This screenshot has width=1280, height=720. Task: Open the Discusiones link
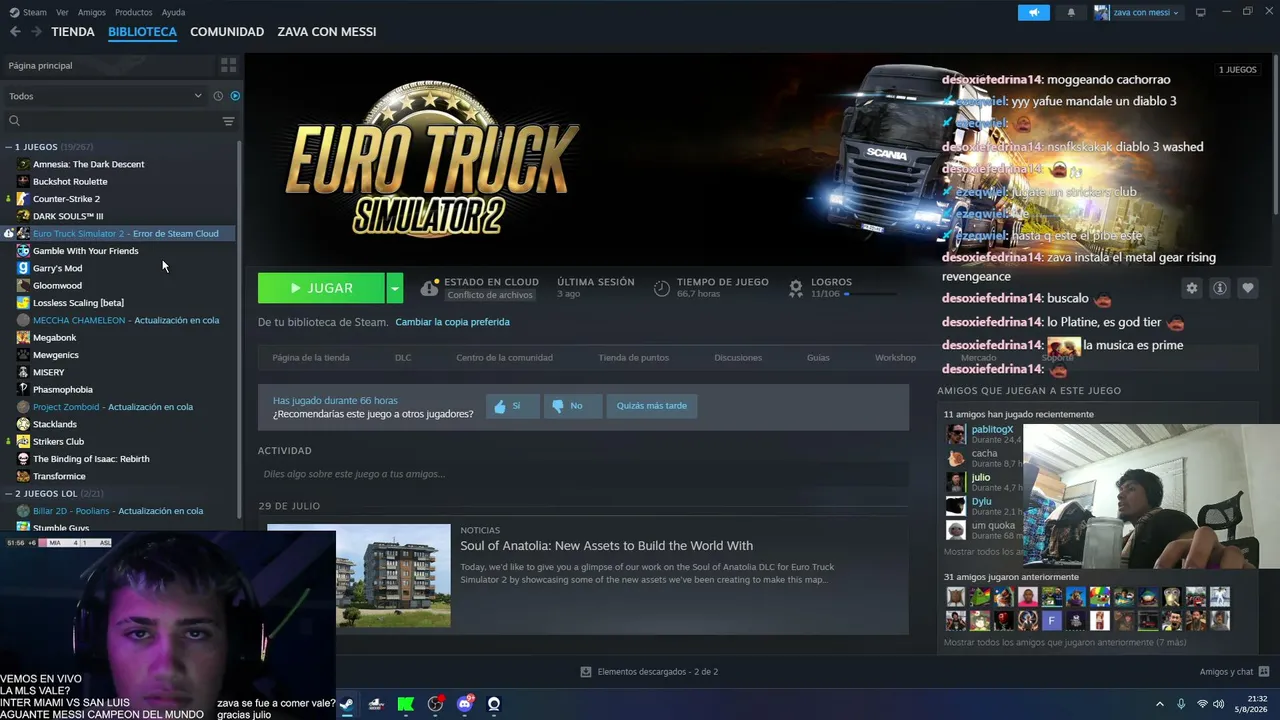(738, 357)
